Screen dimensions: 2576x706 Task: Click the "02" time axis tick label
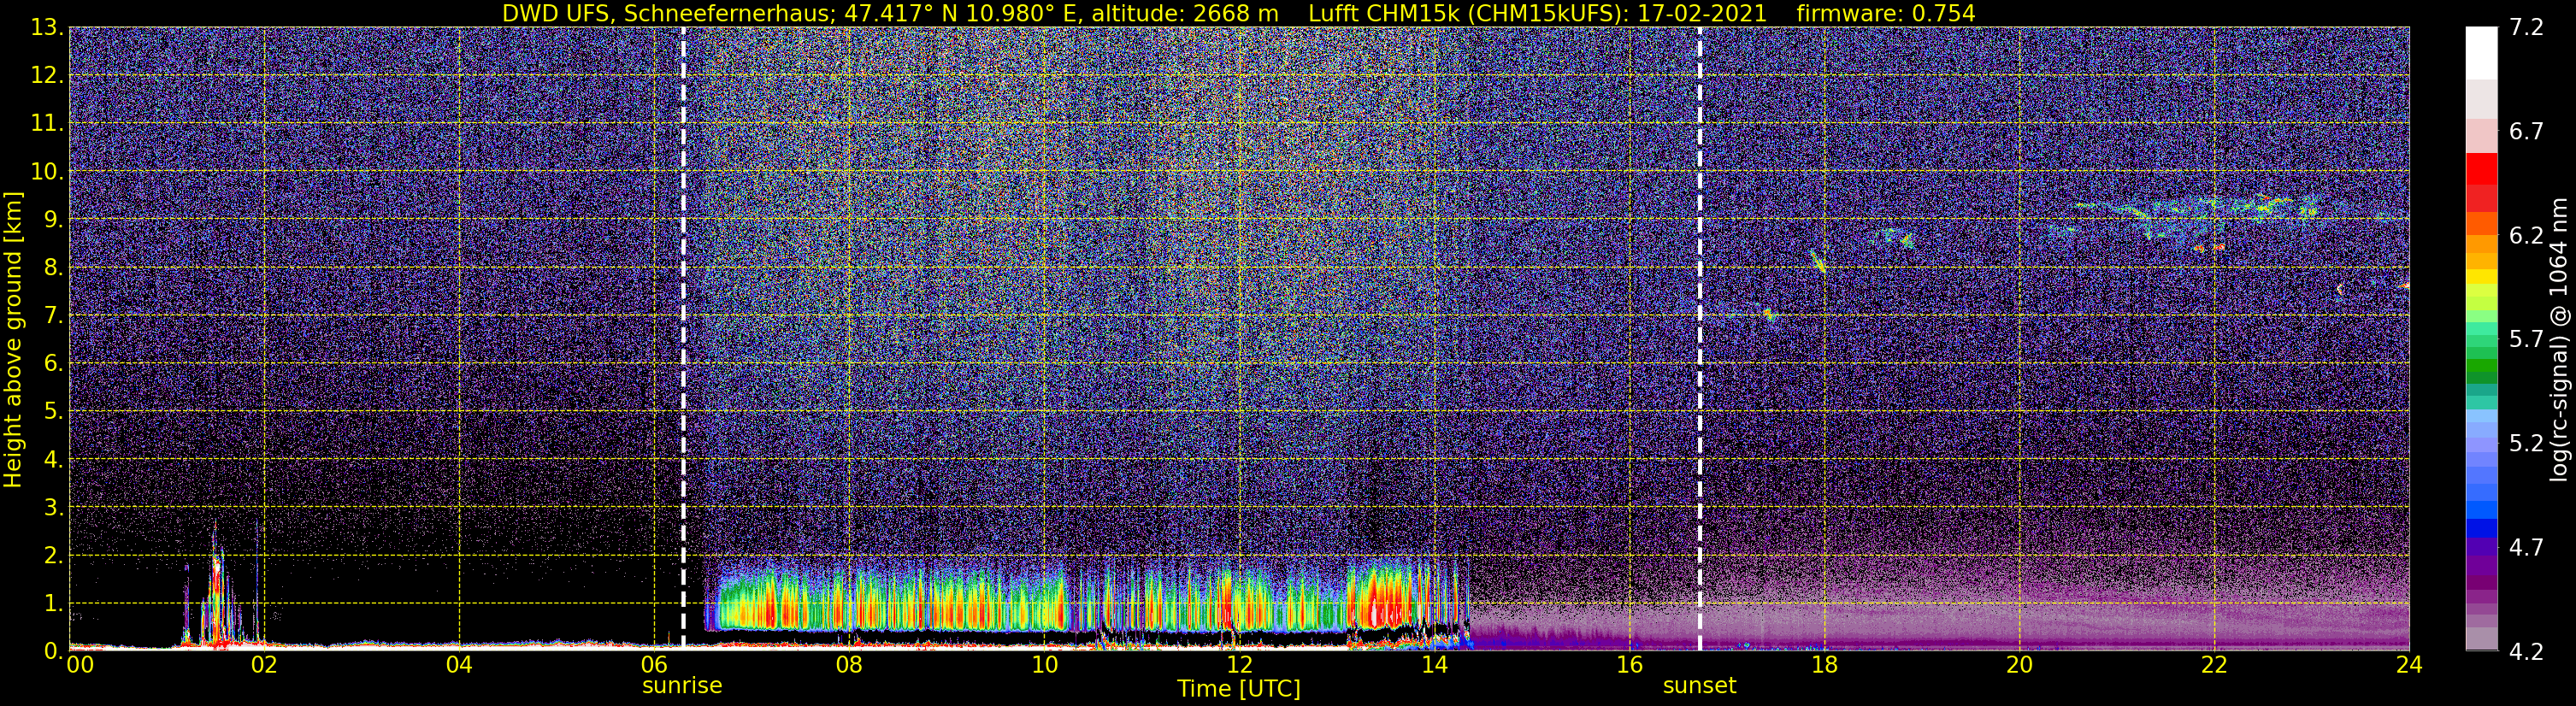tap(264, 664)
